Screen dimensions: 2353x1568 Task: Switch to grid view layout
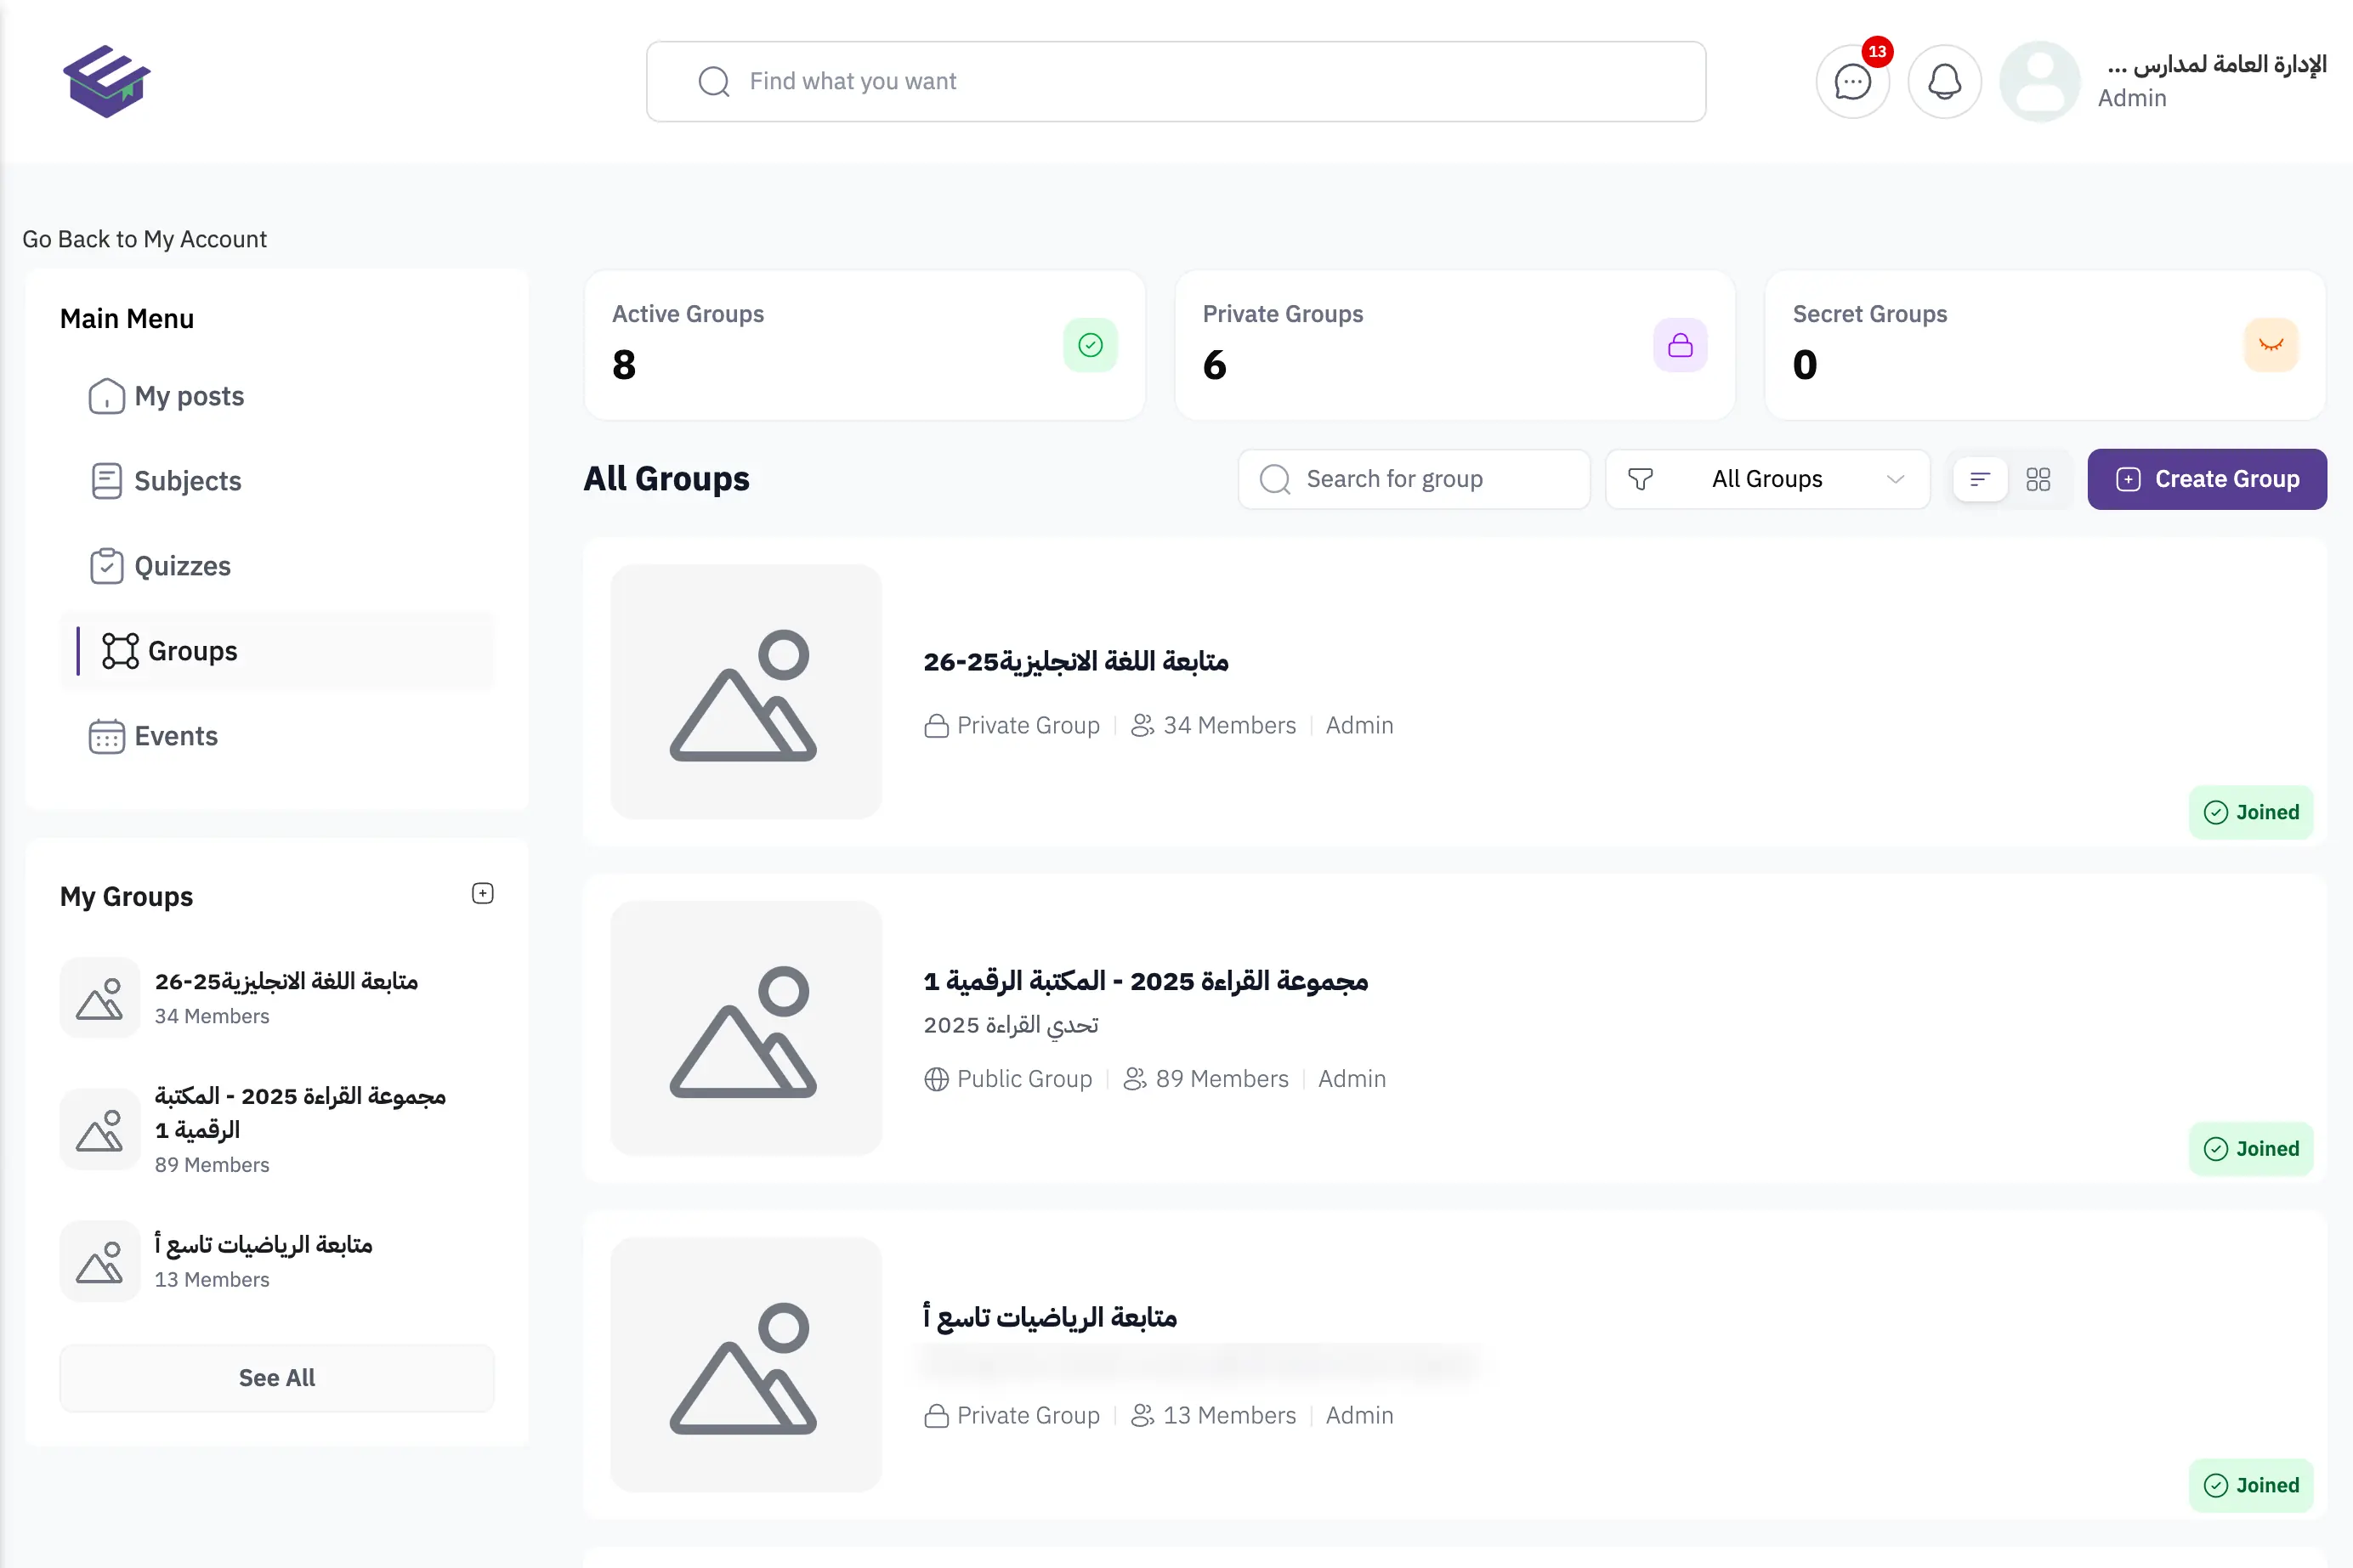click(2038, 480)
